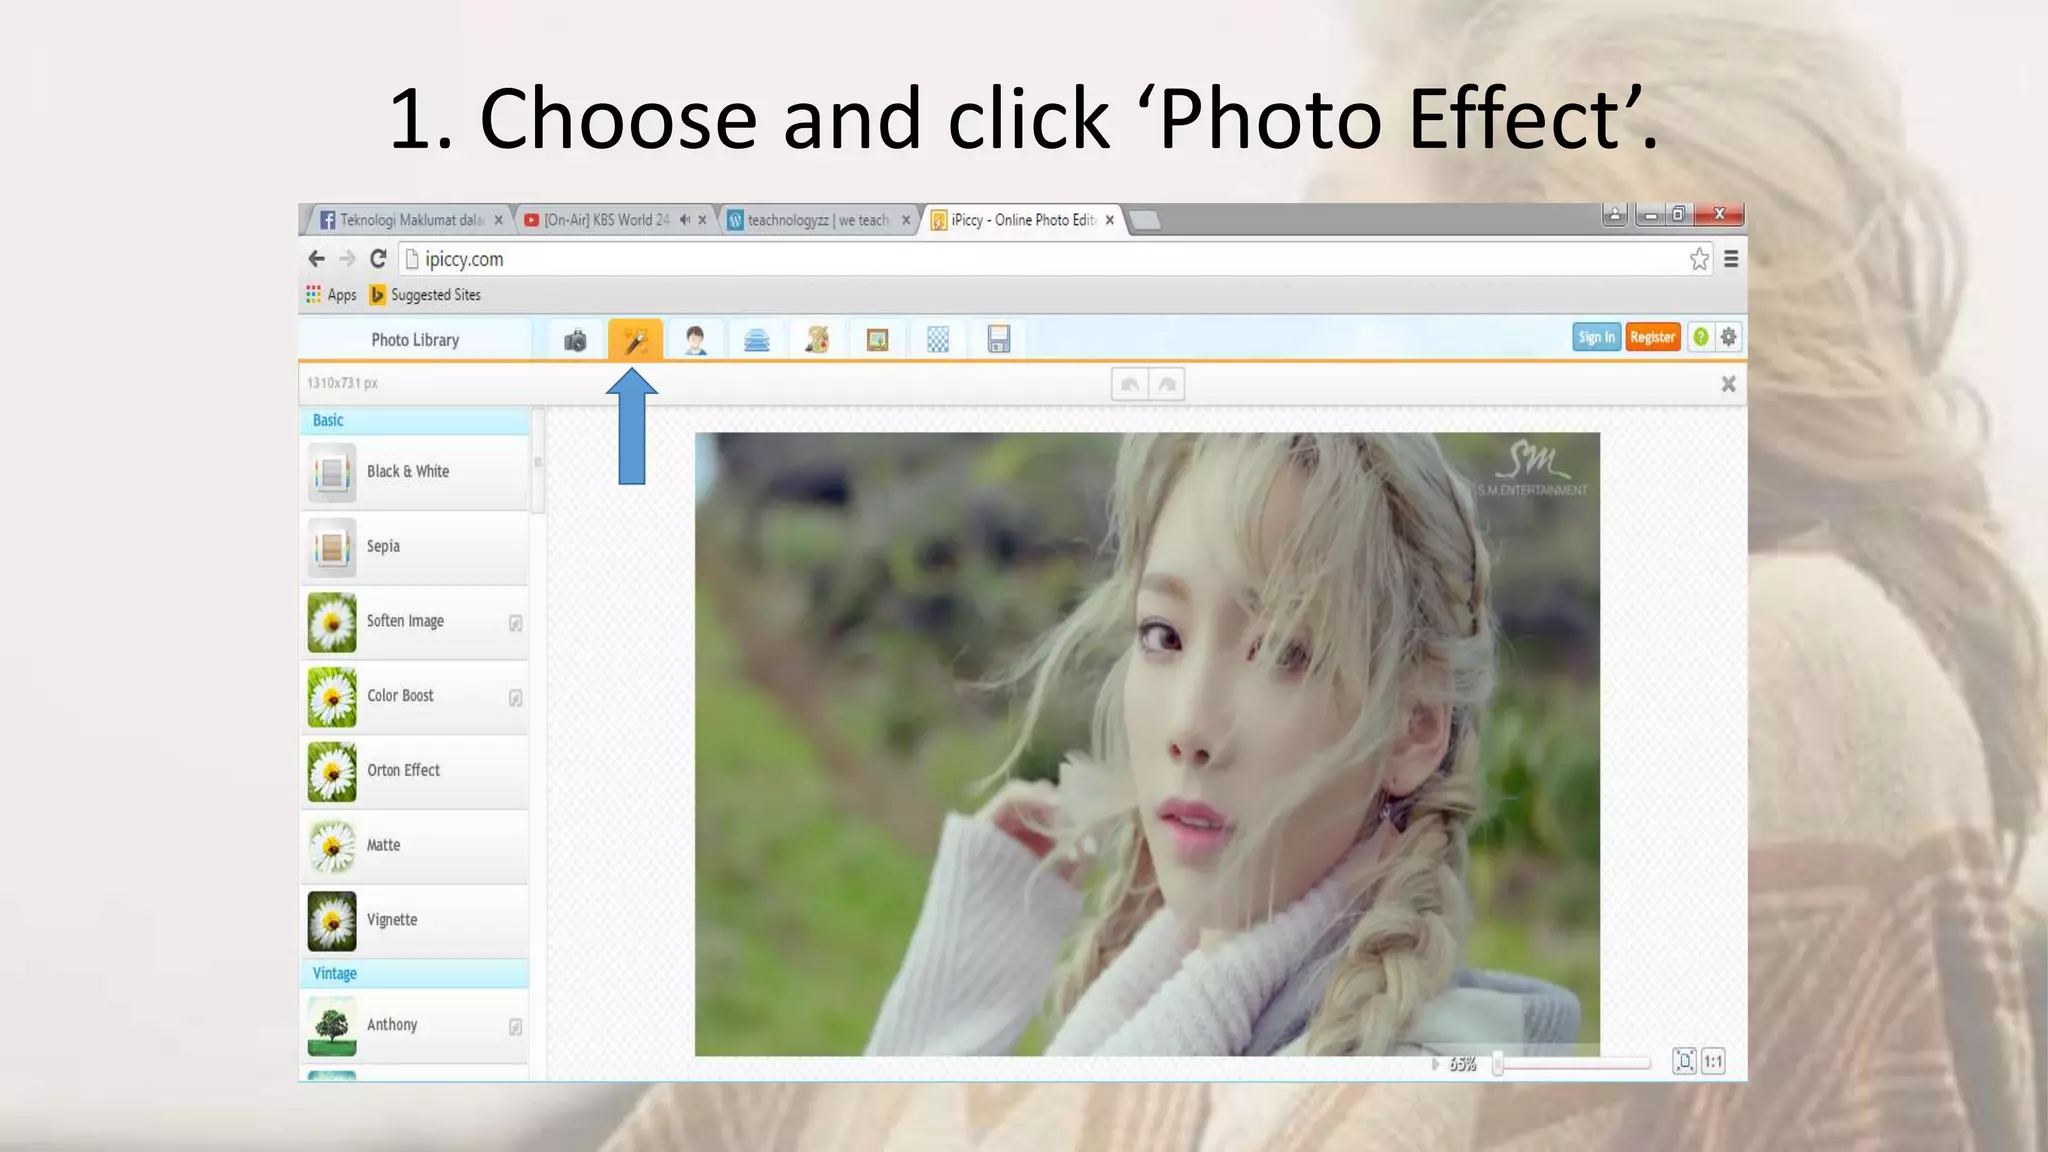Collapse the Basic effects section
Viewport: 2048px width, 1152px height.
(x=414, y=421)
